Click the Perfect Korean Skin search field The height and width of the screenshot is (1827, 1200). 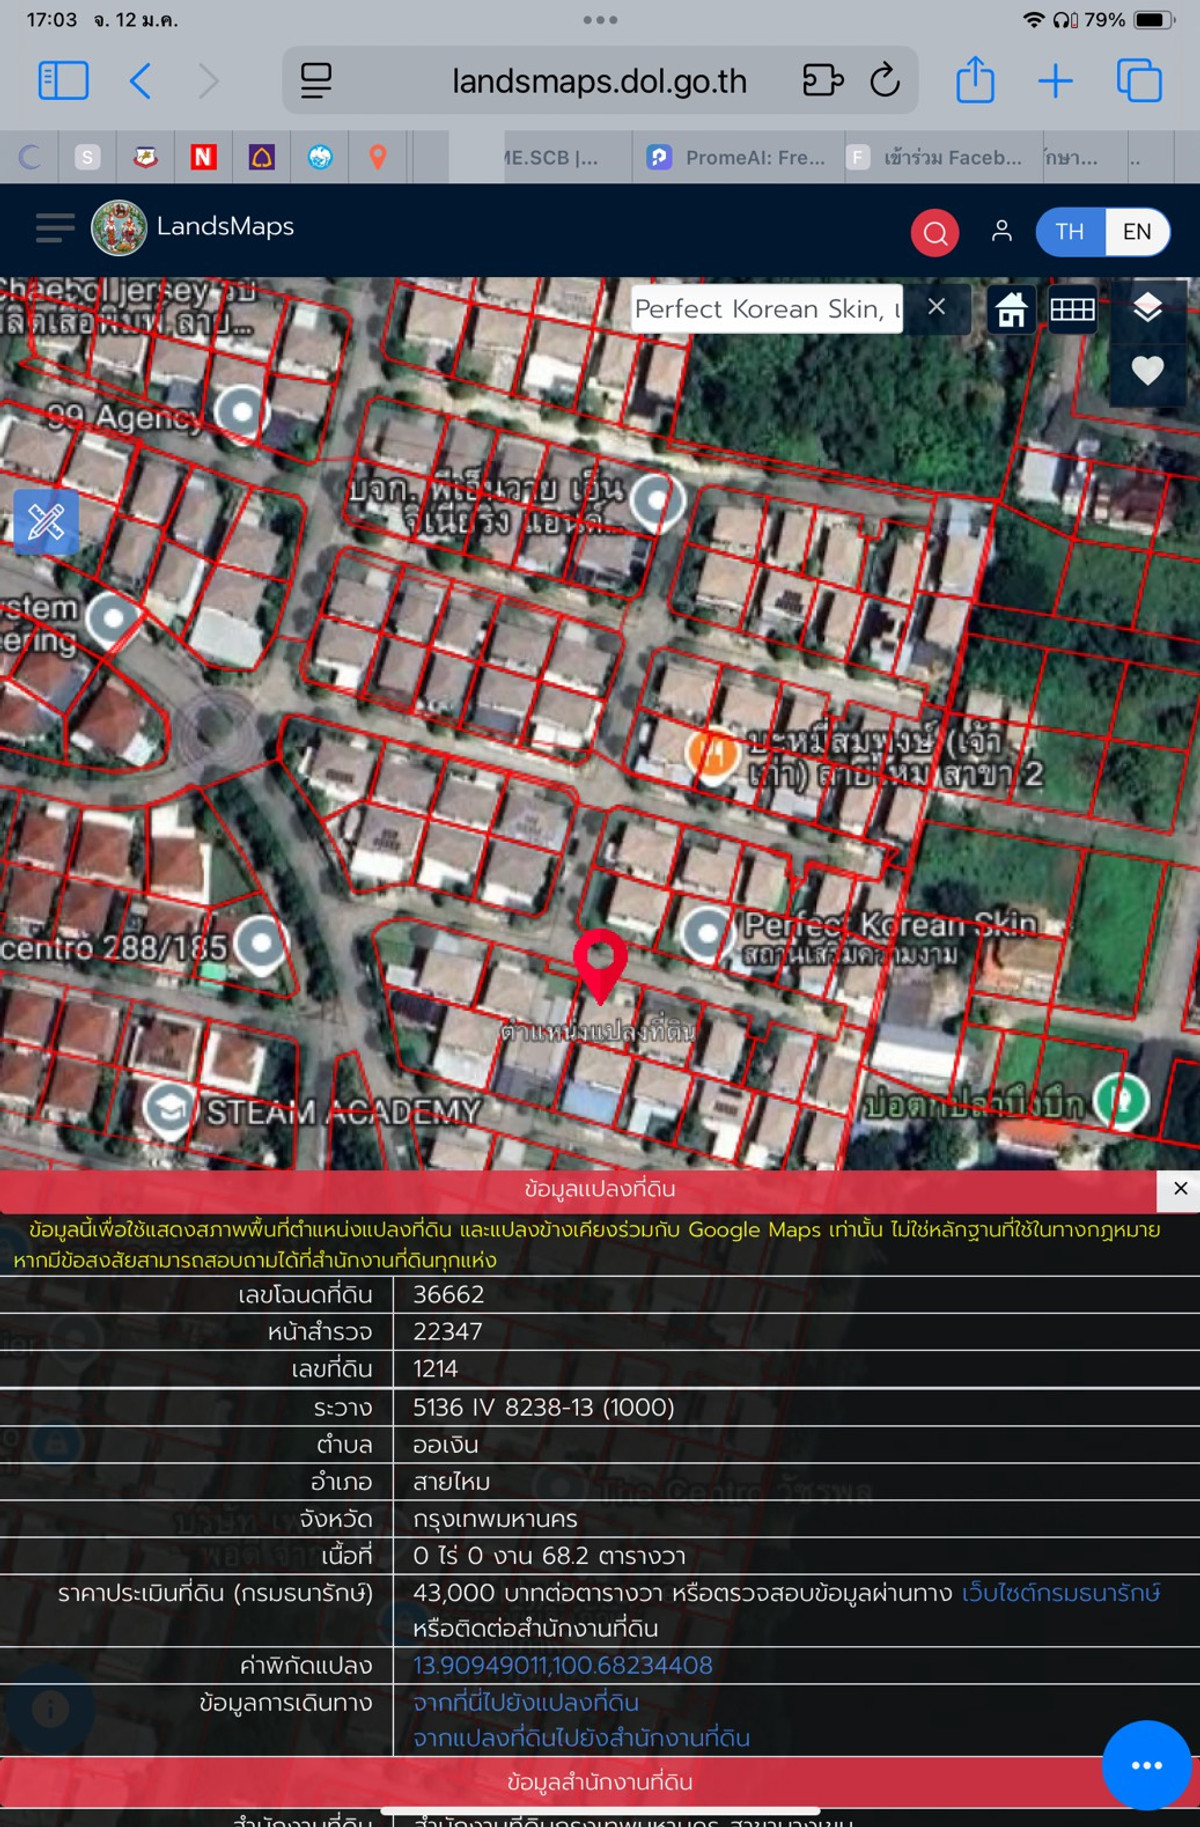[x=765, y=309]
